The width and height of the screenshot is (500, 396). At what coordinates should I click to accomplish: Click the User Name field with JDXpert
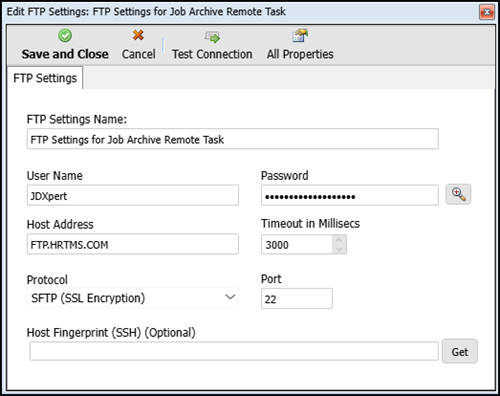click(x=133, y=196)
